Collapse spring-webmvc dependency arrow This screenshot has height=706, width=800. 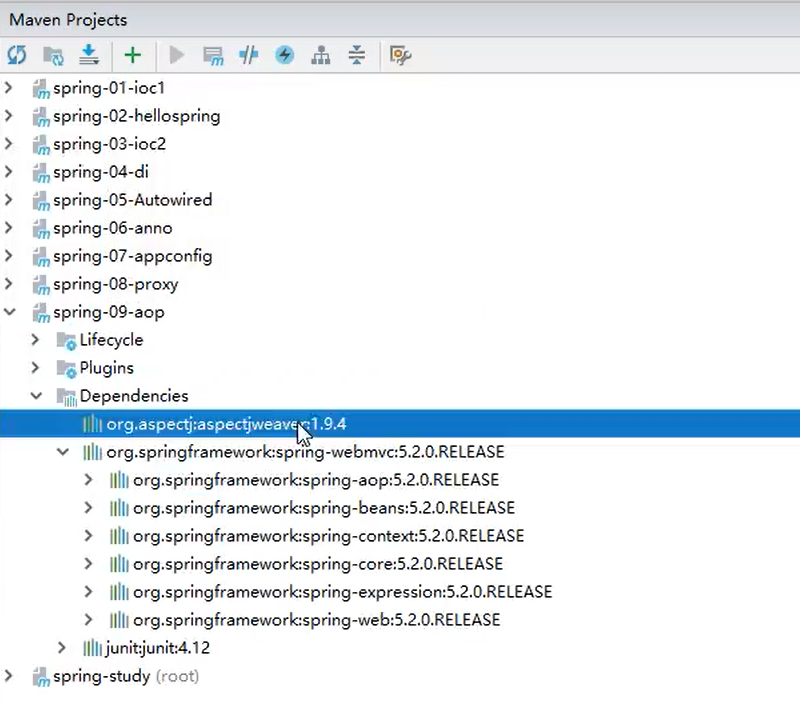tap(63, 452)
